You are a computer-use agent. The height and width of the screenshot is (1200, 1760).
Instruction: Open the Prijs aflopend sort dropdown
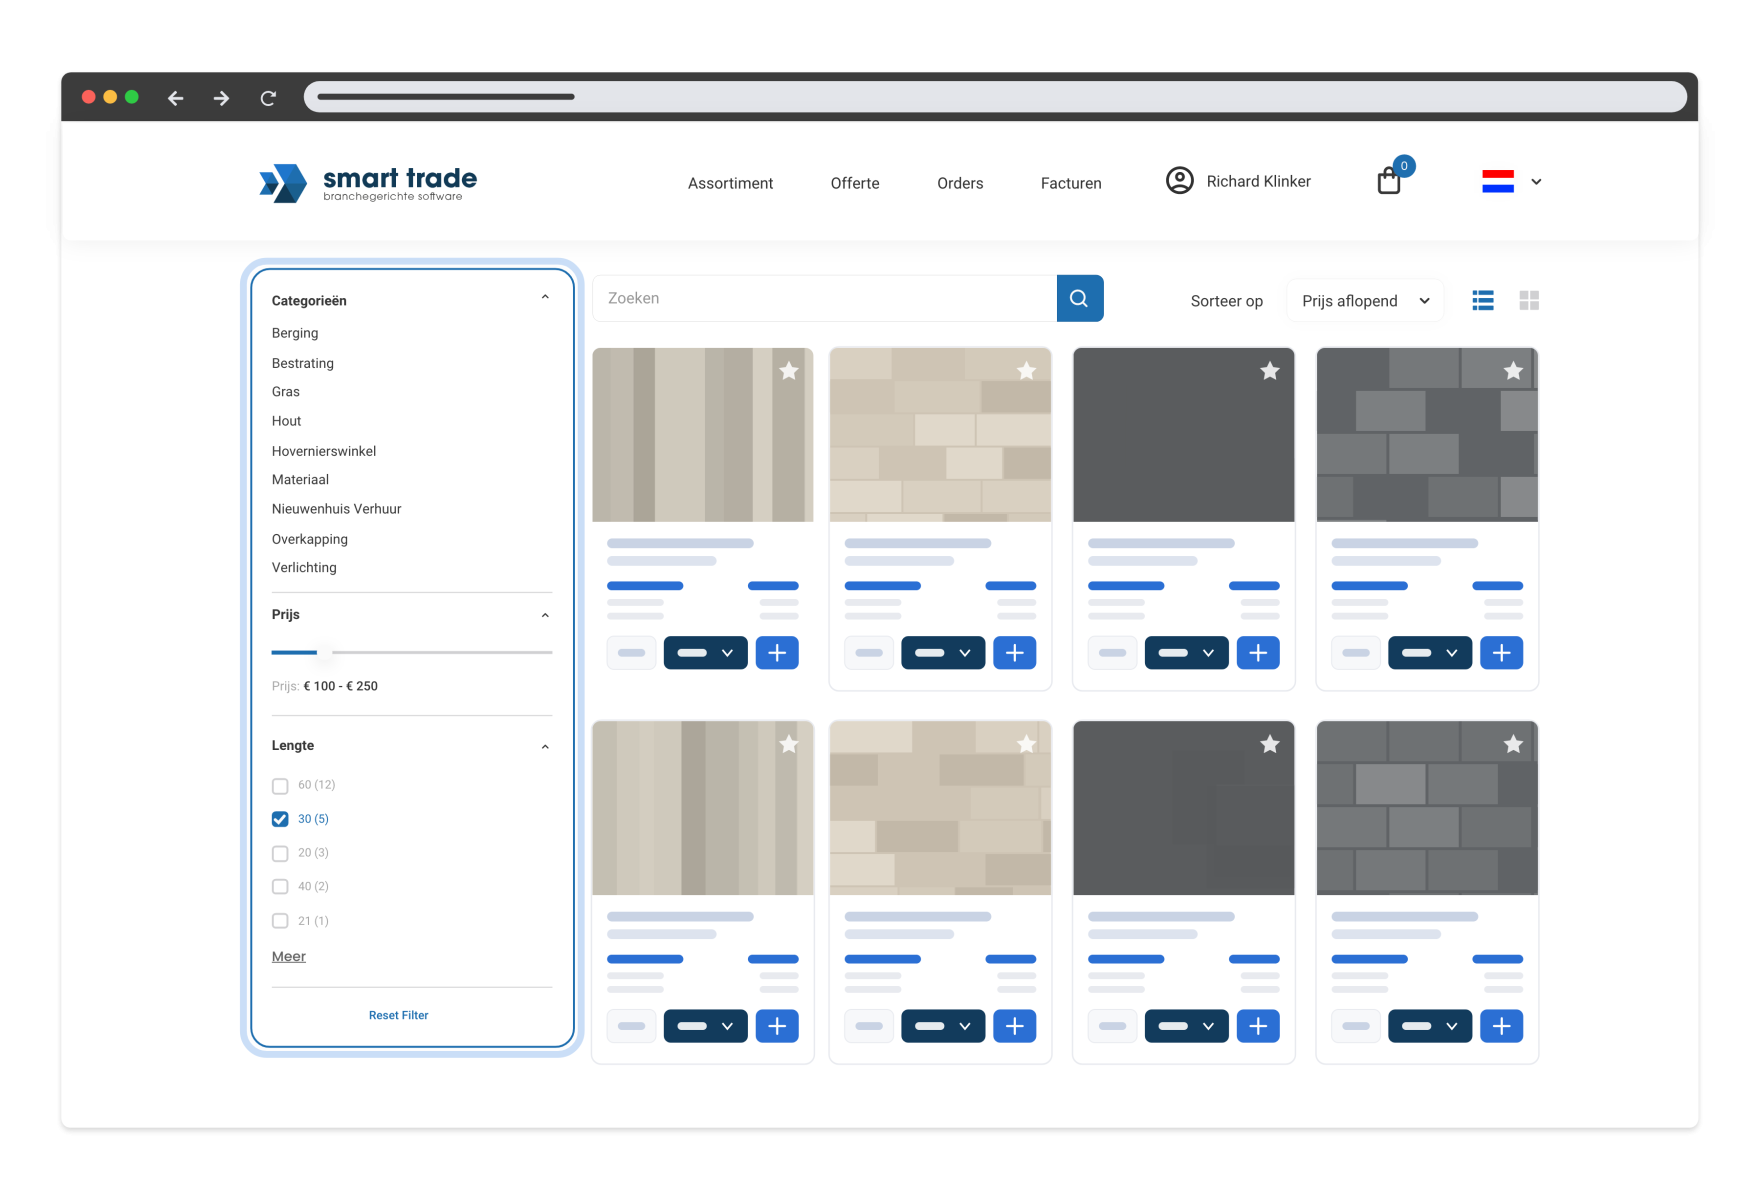1365,301
